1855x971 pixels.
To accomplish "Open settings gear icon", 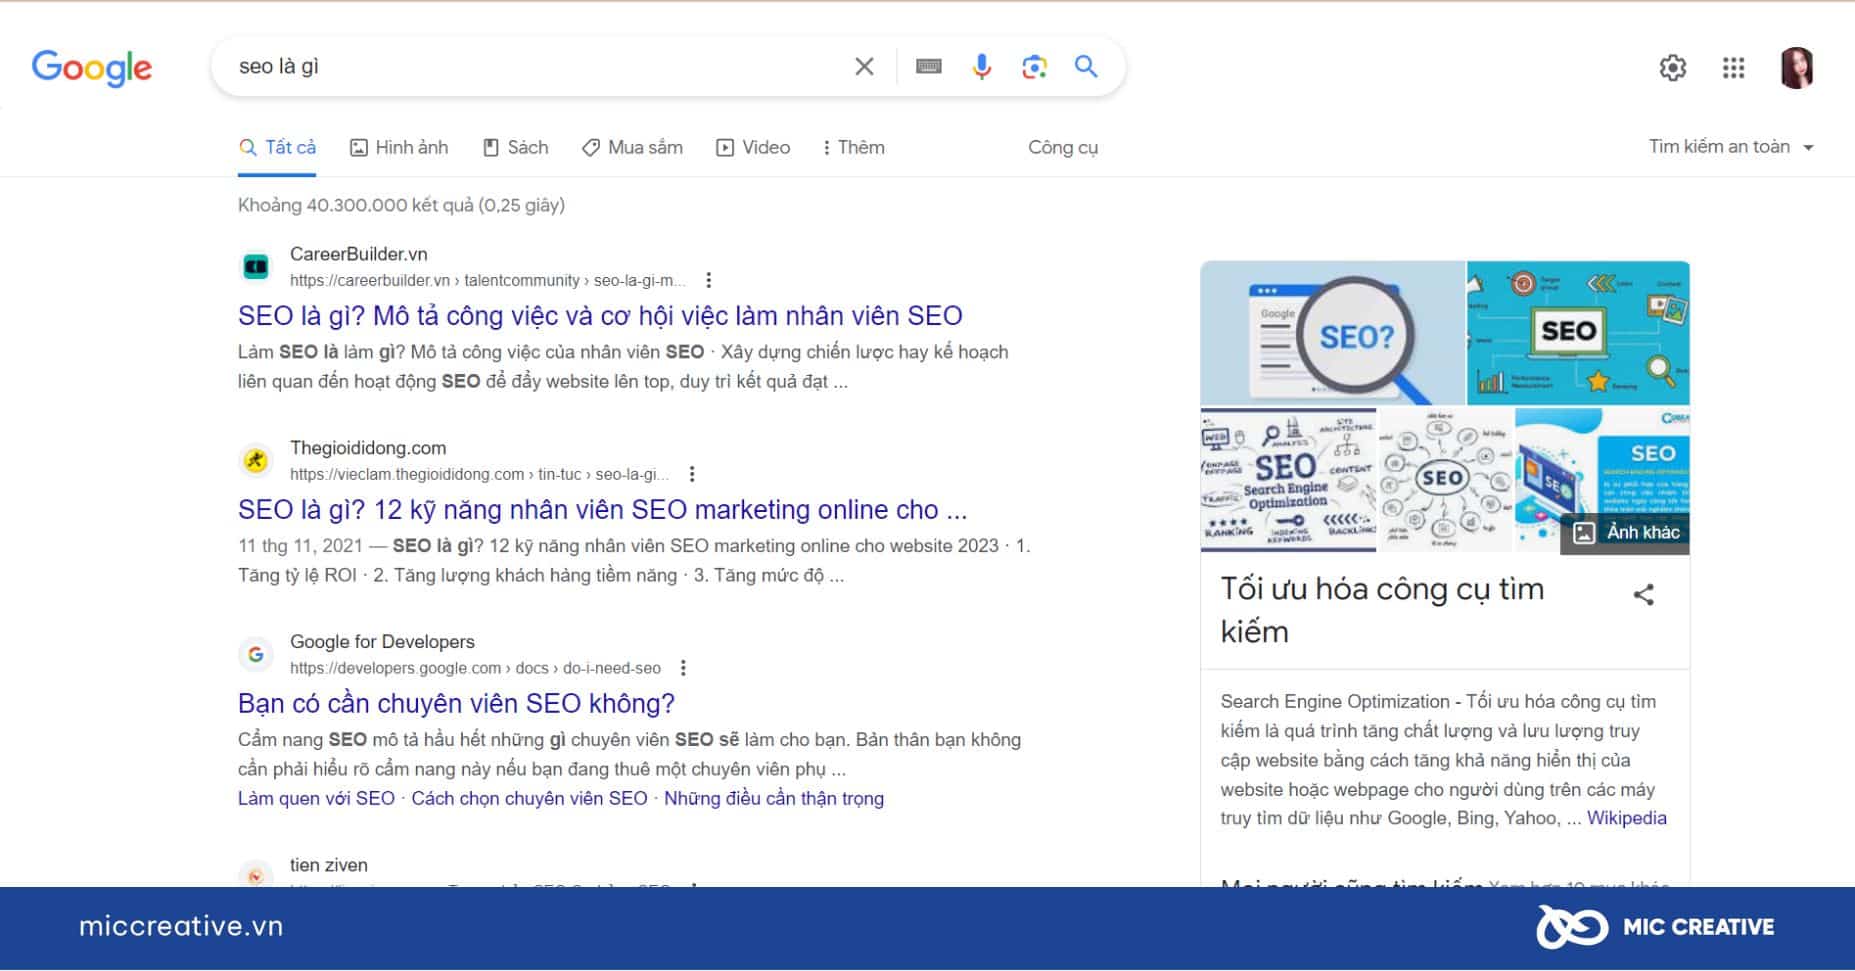I will point(1673,68).
